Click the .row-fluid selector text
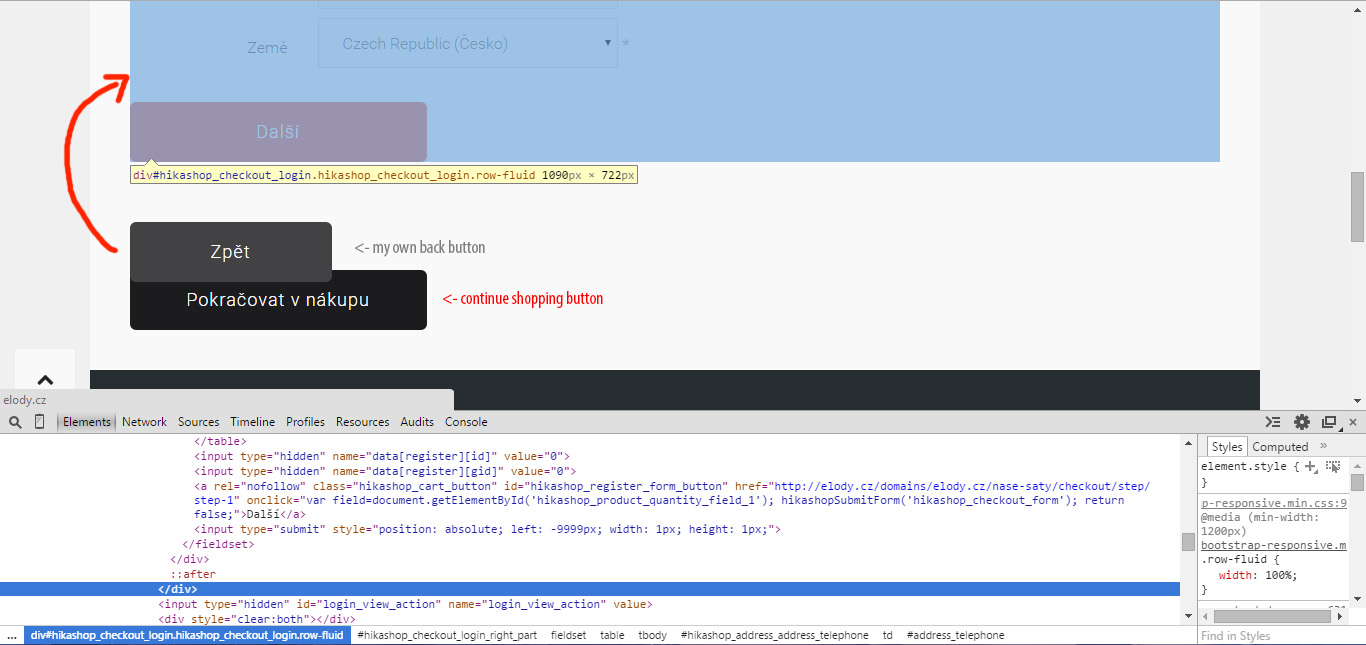The image size is (1366, 645). click(1234, 560)
